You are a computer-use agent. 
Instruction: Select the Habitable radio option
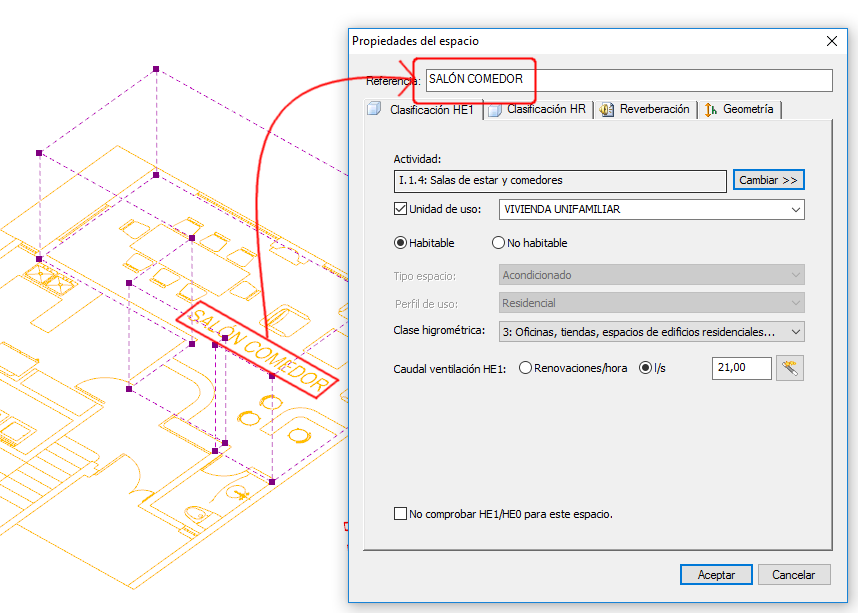400,243
